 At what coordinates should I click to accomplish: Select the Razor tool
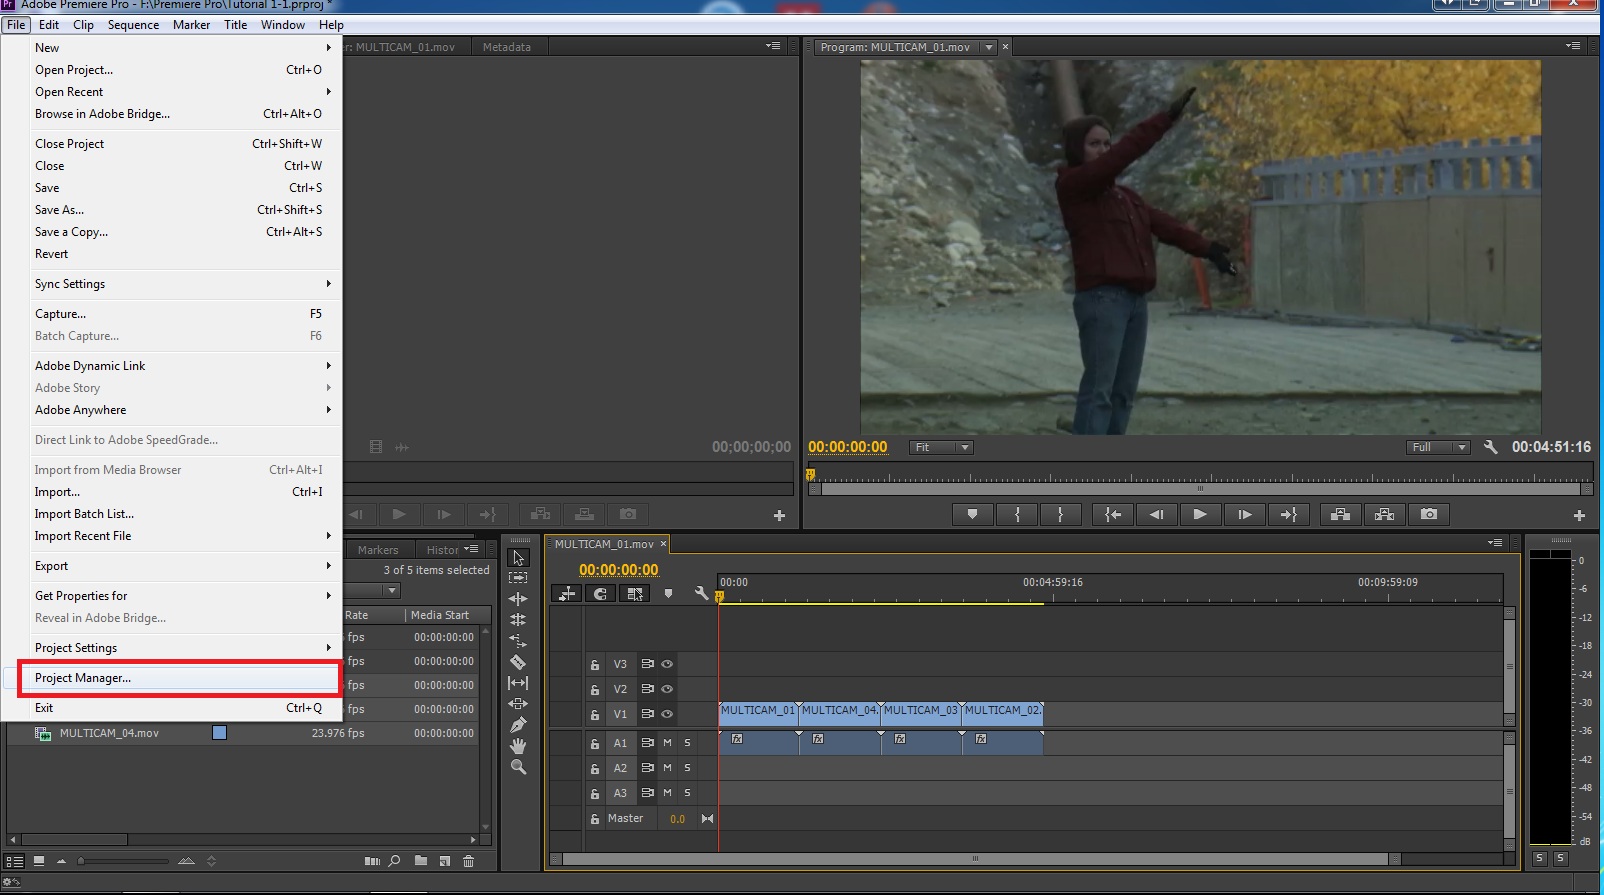click(x=518, y=662)
